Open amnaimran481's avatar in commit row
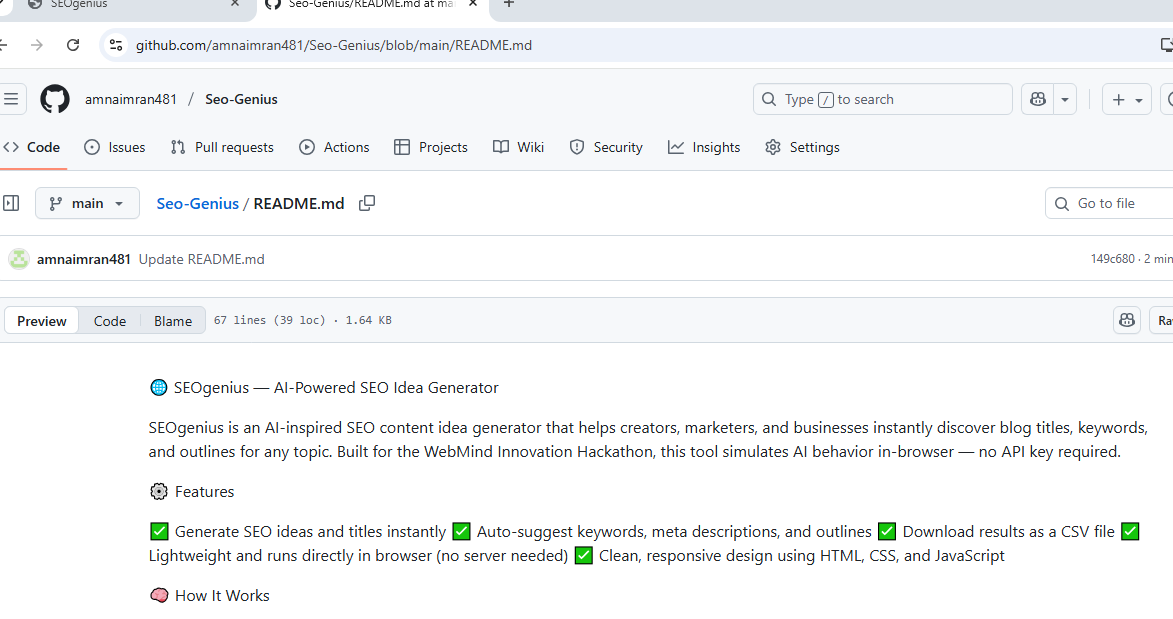The width and height of the screenshot is (1173, 619). point(19,259)
